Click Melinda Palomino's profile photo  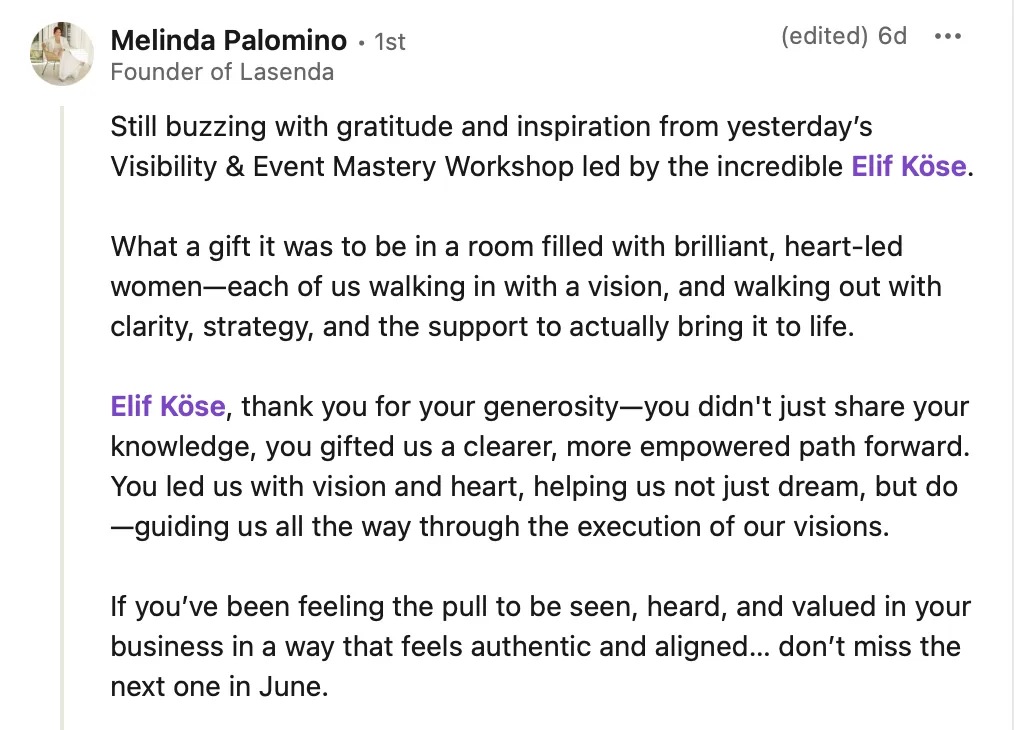pyautogui.click(x=62, y=54)
